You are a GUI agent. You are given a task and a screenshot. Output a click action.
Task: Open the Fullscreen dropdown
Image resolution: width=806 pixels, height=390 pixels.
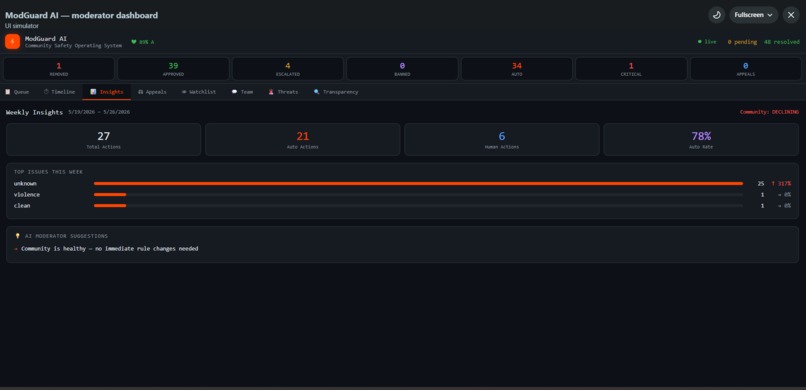pyautogui.click(x=754, y=15)
